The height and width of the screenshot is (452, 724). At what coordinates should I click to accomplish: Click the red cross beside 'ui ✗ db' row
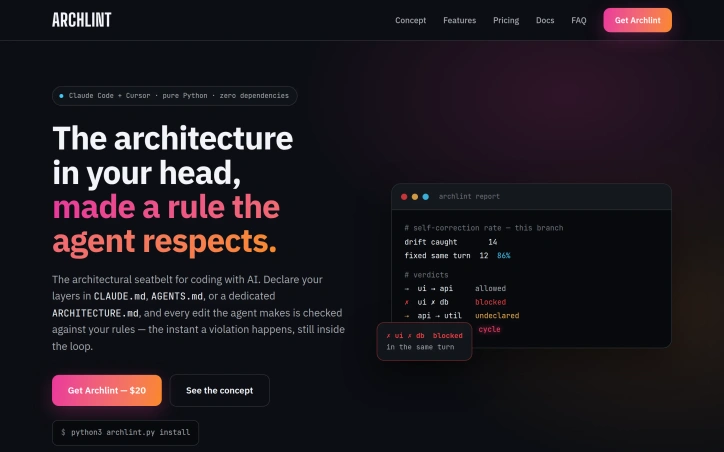tap(407, 302)
